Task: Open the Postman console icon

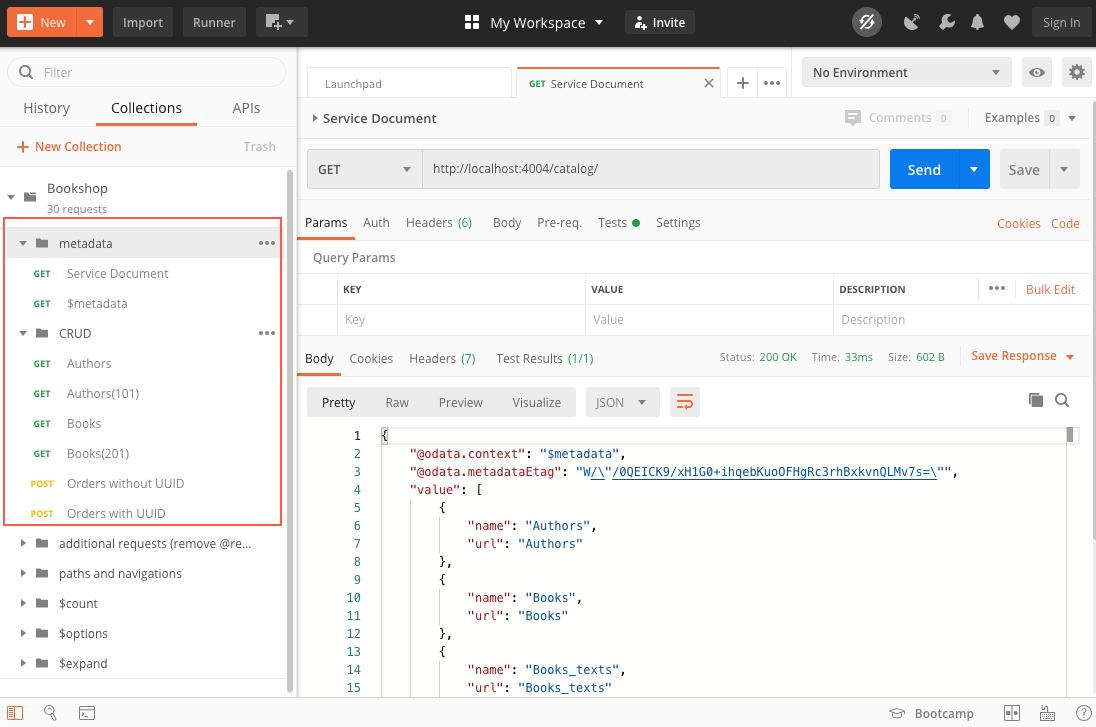Action: click(x=87, y=713)
